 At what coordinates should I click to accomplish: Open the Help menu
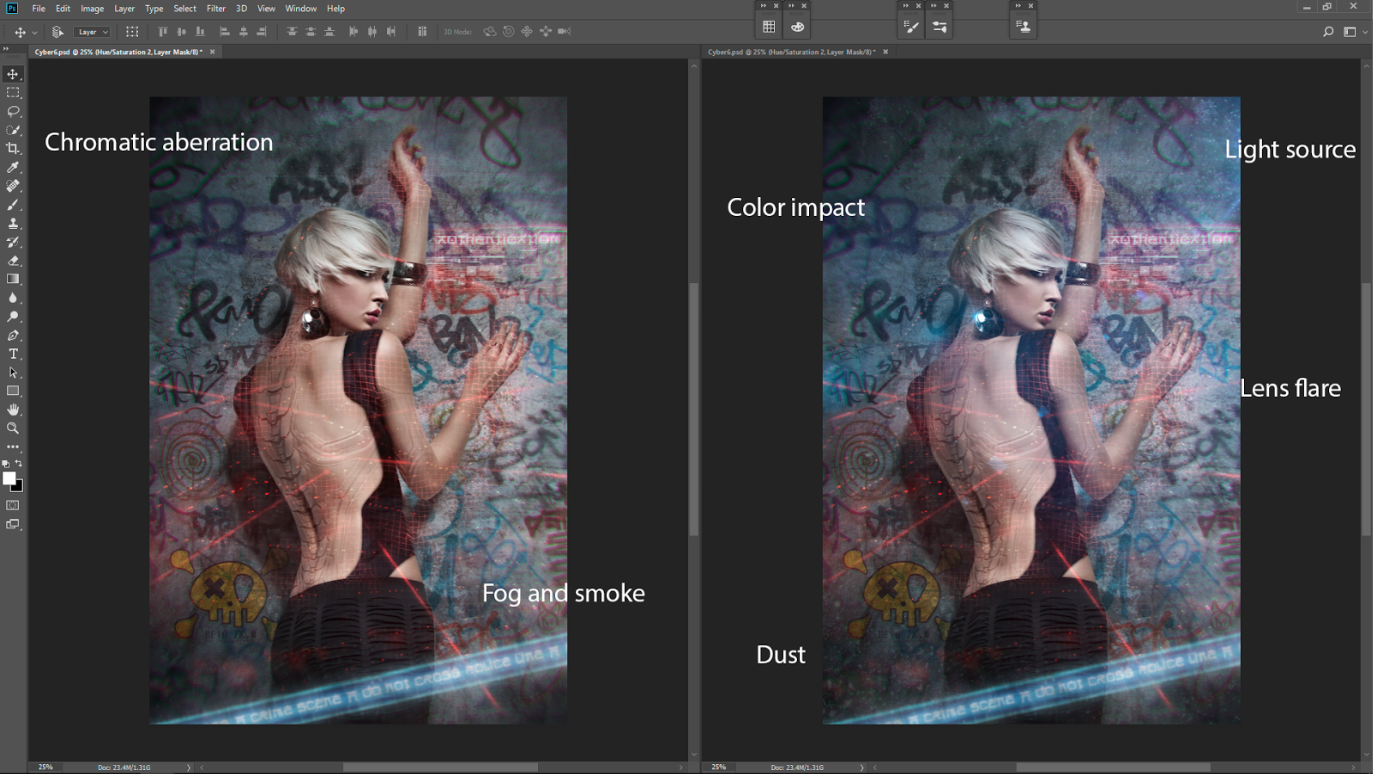coord(336,8)
